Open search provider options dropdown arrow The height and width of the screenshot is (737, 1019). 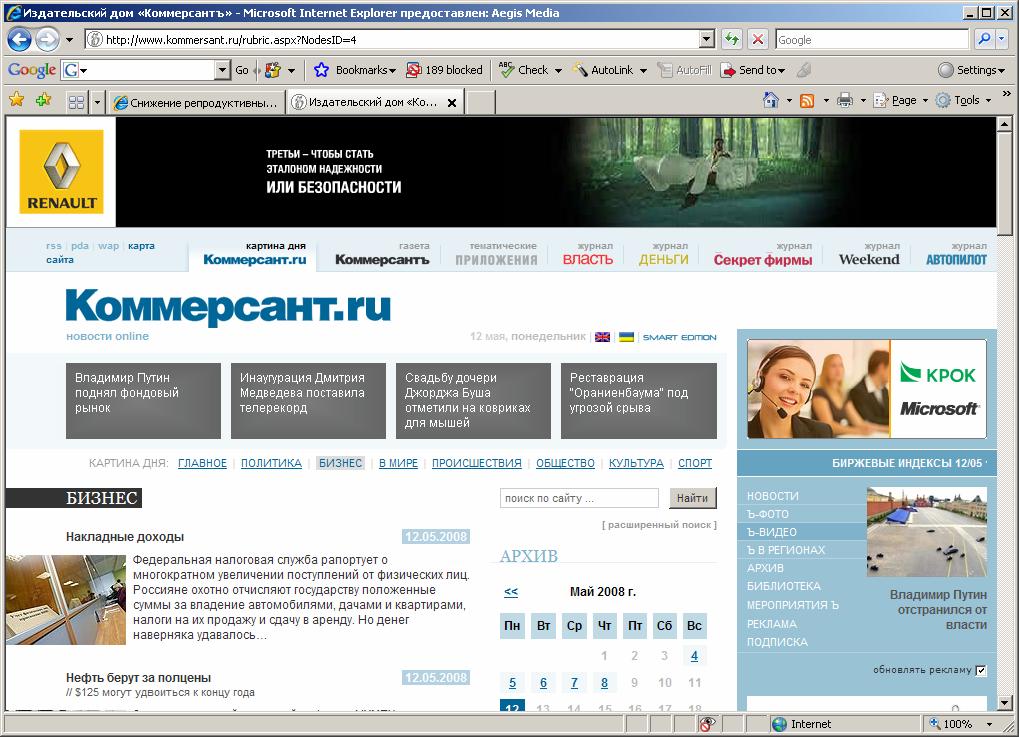[1001, 40]
